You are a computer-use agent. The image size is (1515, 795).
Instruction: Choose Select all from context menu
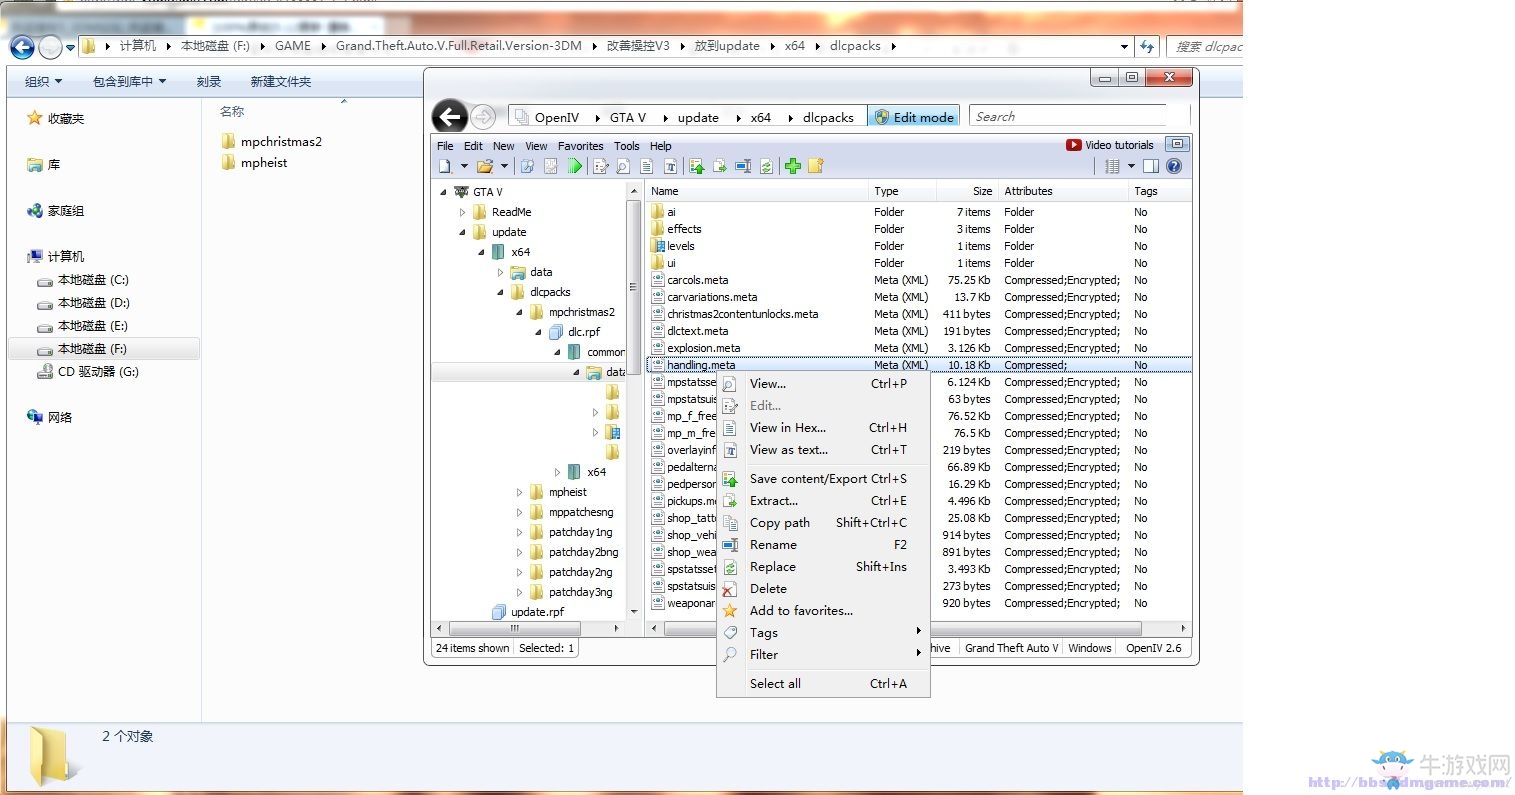[823, 683]
